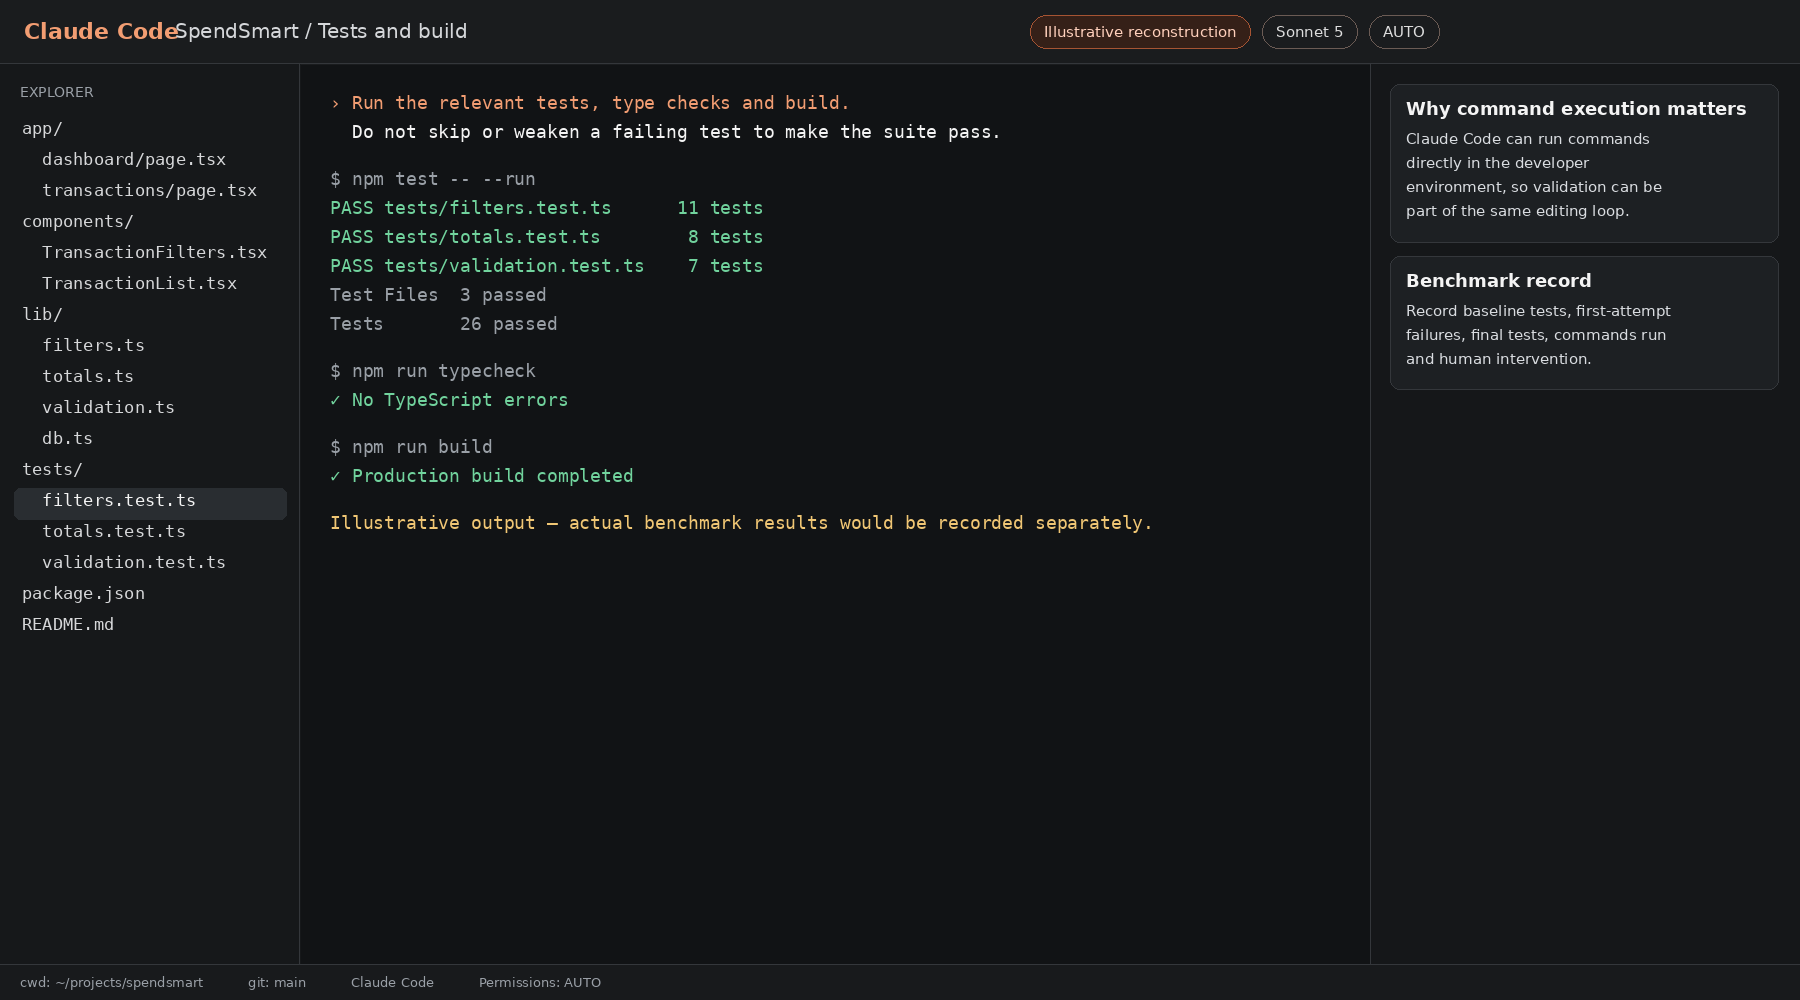1800x1000 pixels.
Task: Click the Illustrative reconstruction badge
Action: click(1140, 32)
